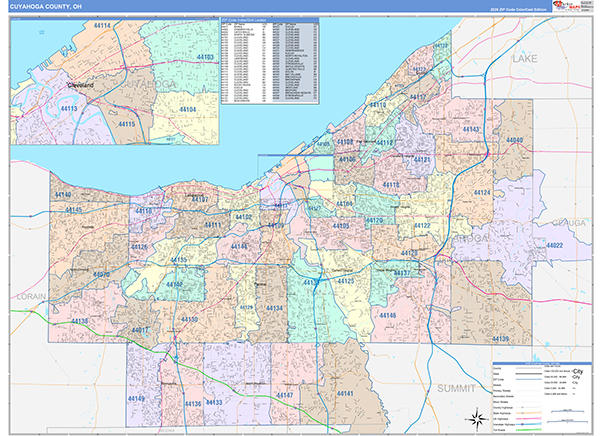This screenshot has height=436, width=600.
Task: Select ZIP code 44141 region
Action: click(345, 394)
